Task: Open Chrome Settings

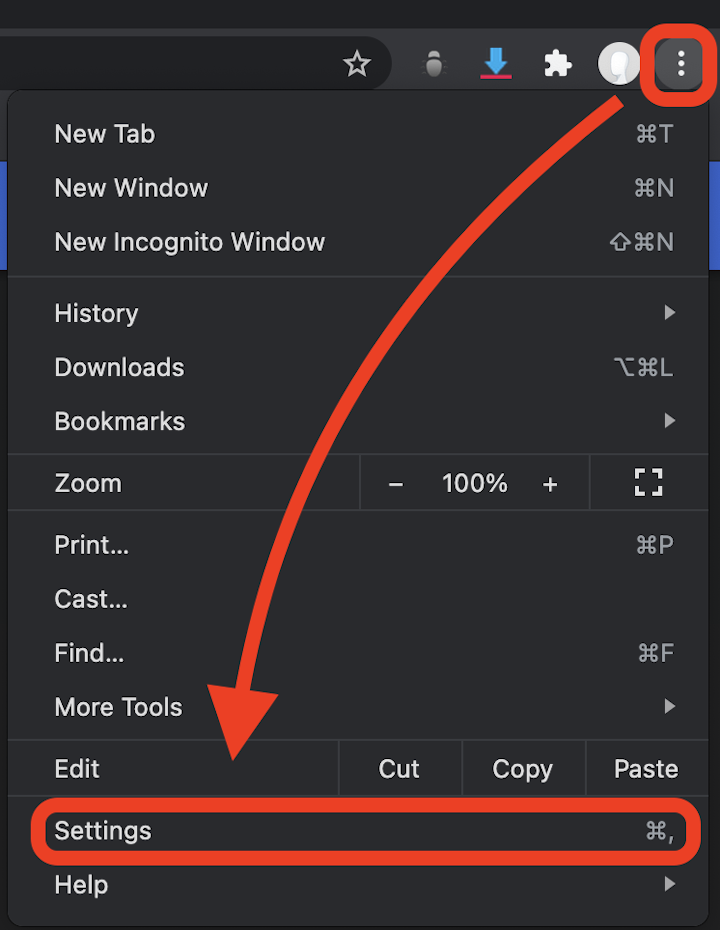Action: coord(103,830)
